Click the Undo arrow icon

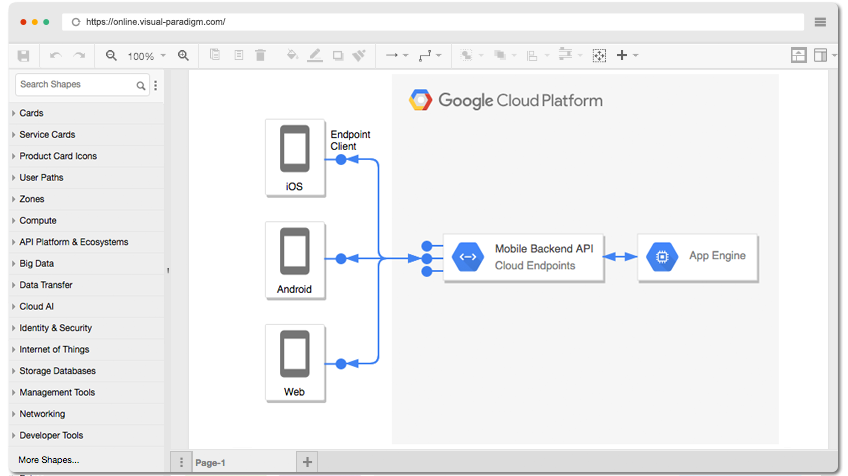coord(55,56)
